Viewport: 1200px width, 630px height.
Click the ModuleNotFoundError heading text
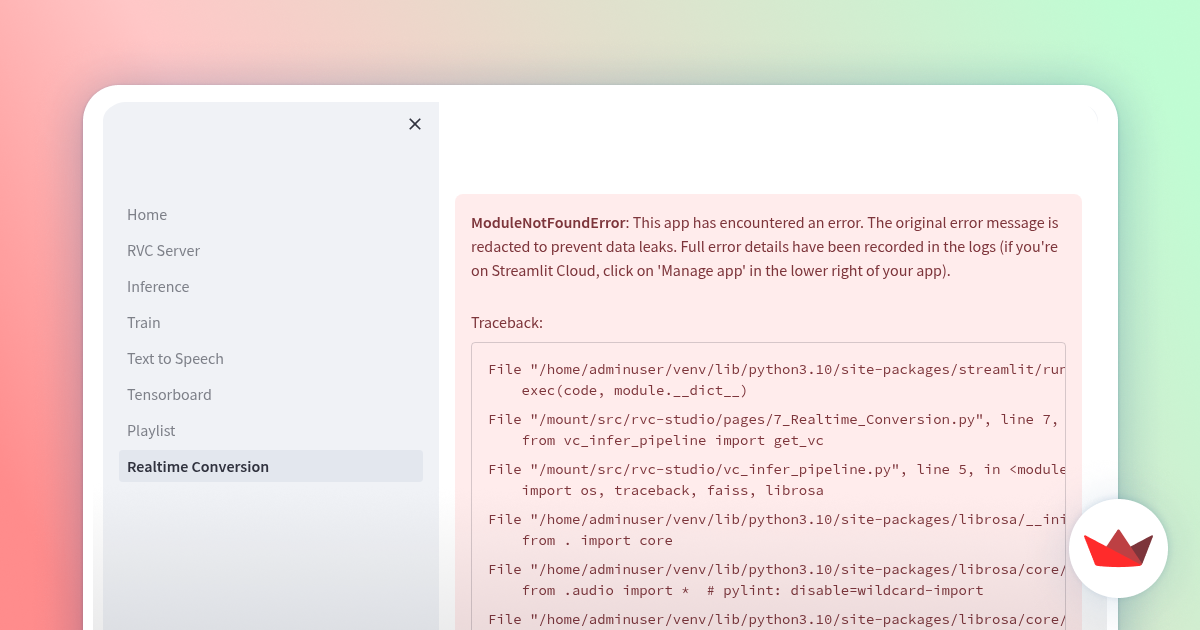pyautogui.click(x=548, y=223)
